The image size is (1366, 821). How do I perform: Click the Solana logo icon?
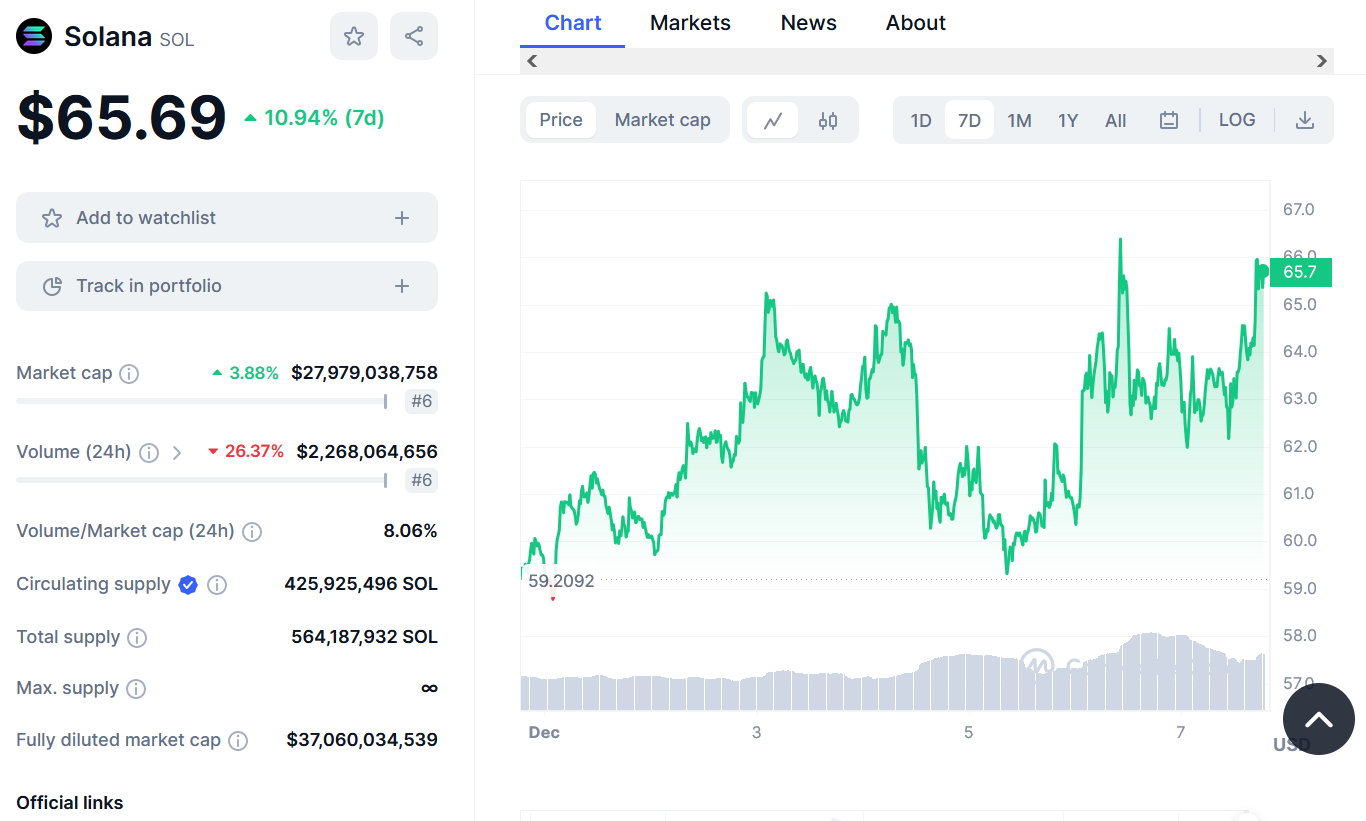34,36
